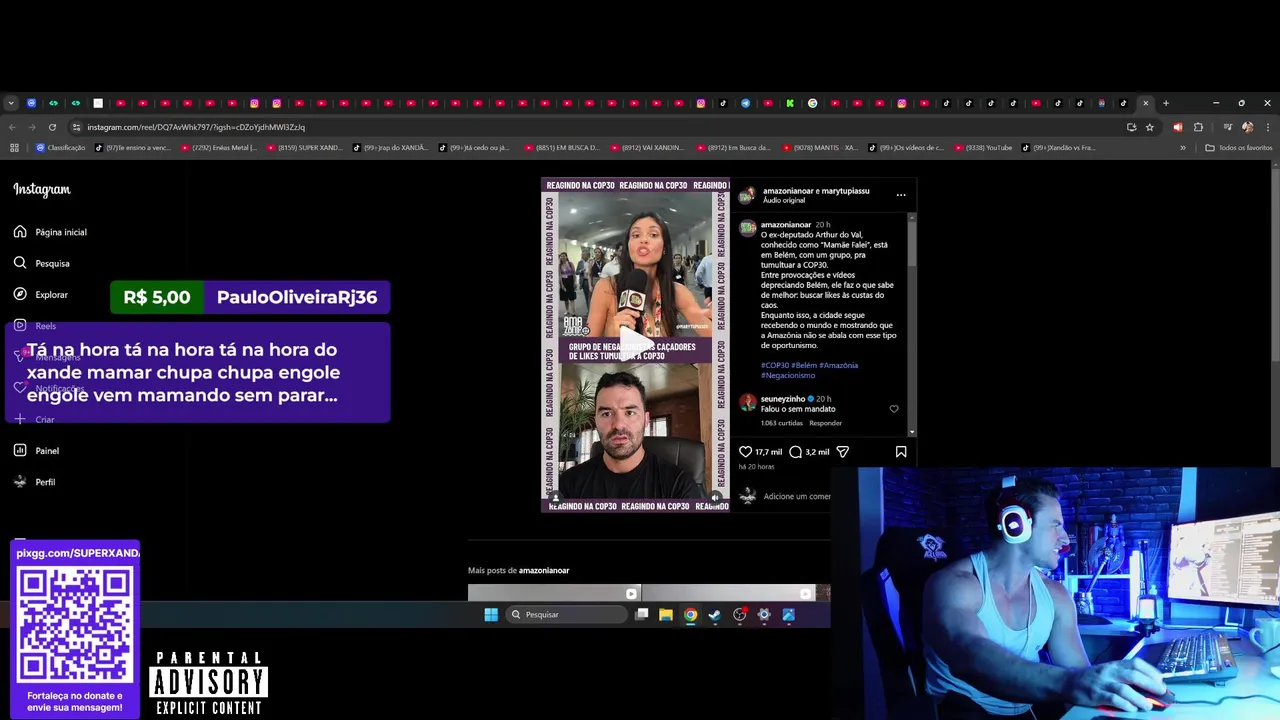
Task: Open Steam from the taskbar
Action: (715, 615)
